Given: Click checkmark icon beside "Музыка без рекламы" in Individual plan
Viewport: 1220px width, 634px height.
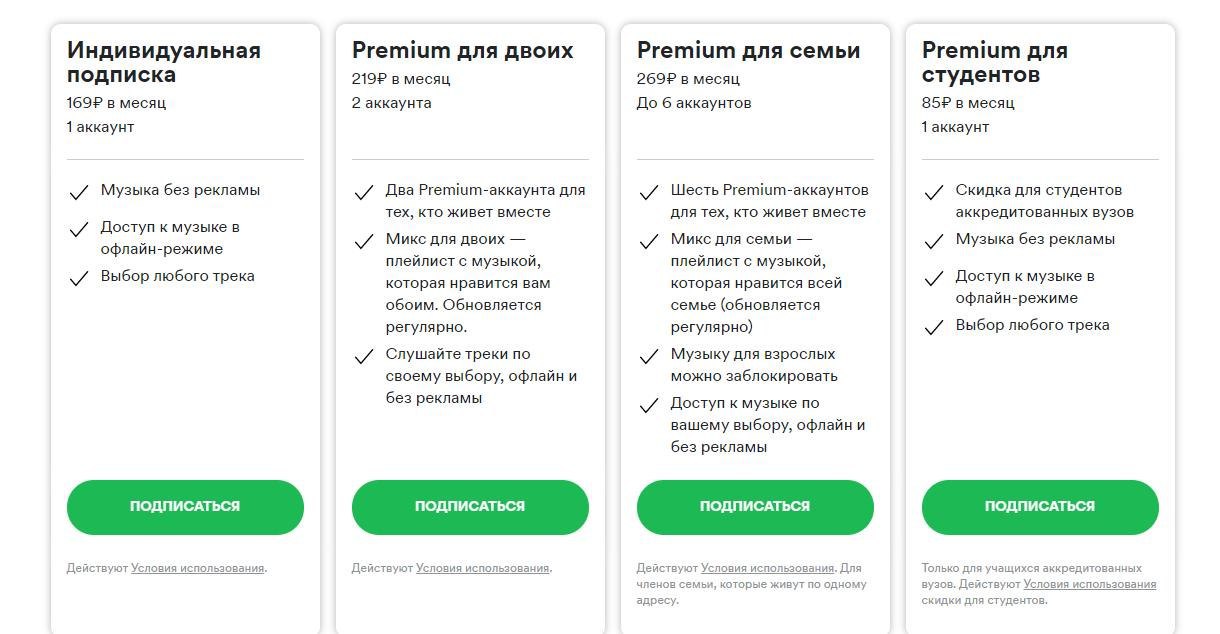Looking at the screenshot, I should pyautogui.click(x=79, y=192).
